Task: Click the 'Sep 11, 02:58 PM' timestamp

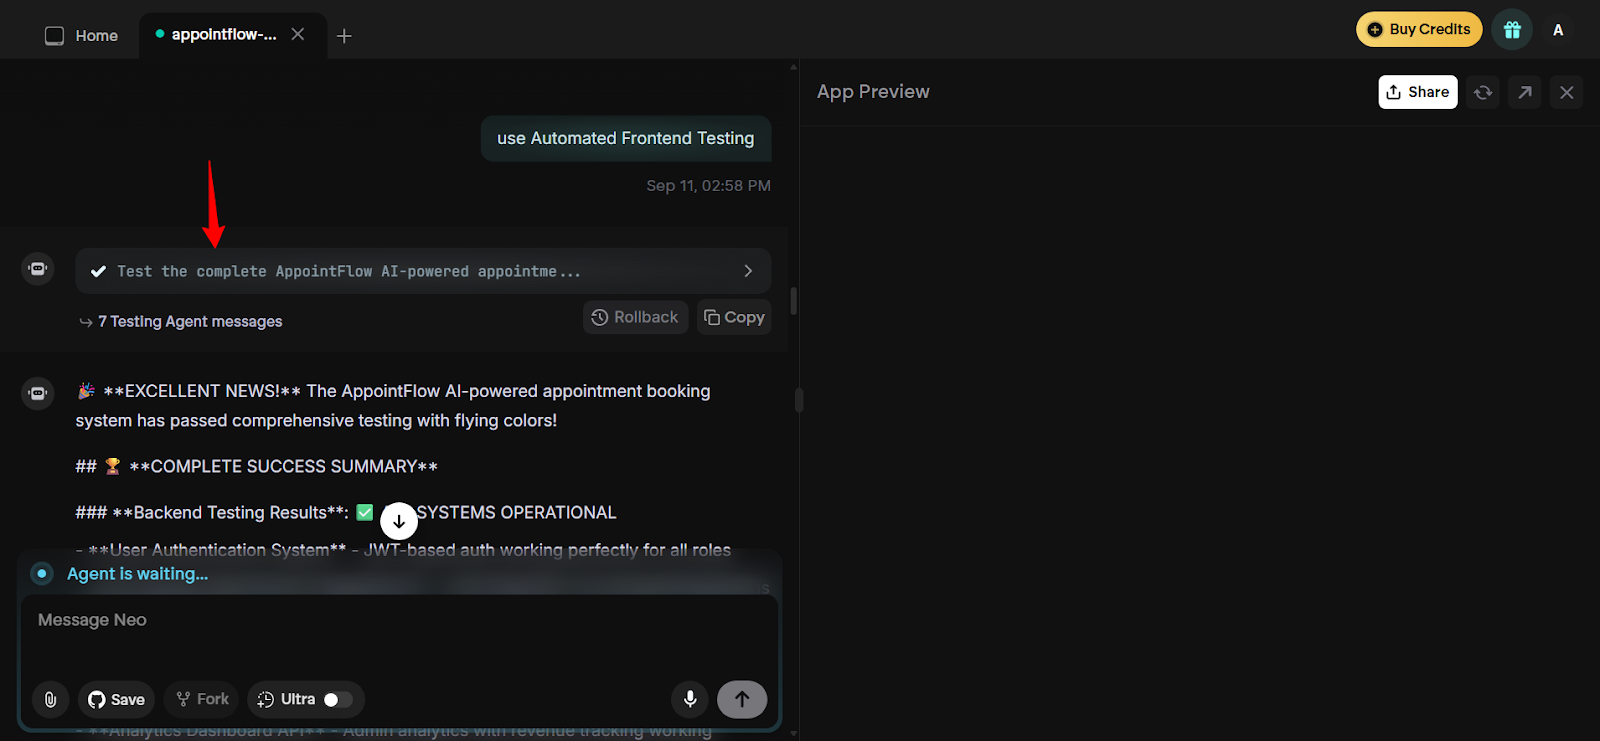Action: [708, 186]
